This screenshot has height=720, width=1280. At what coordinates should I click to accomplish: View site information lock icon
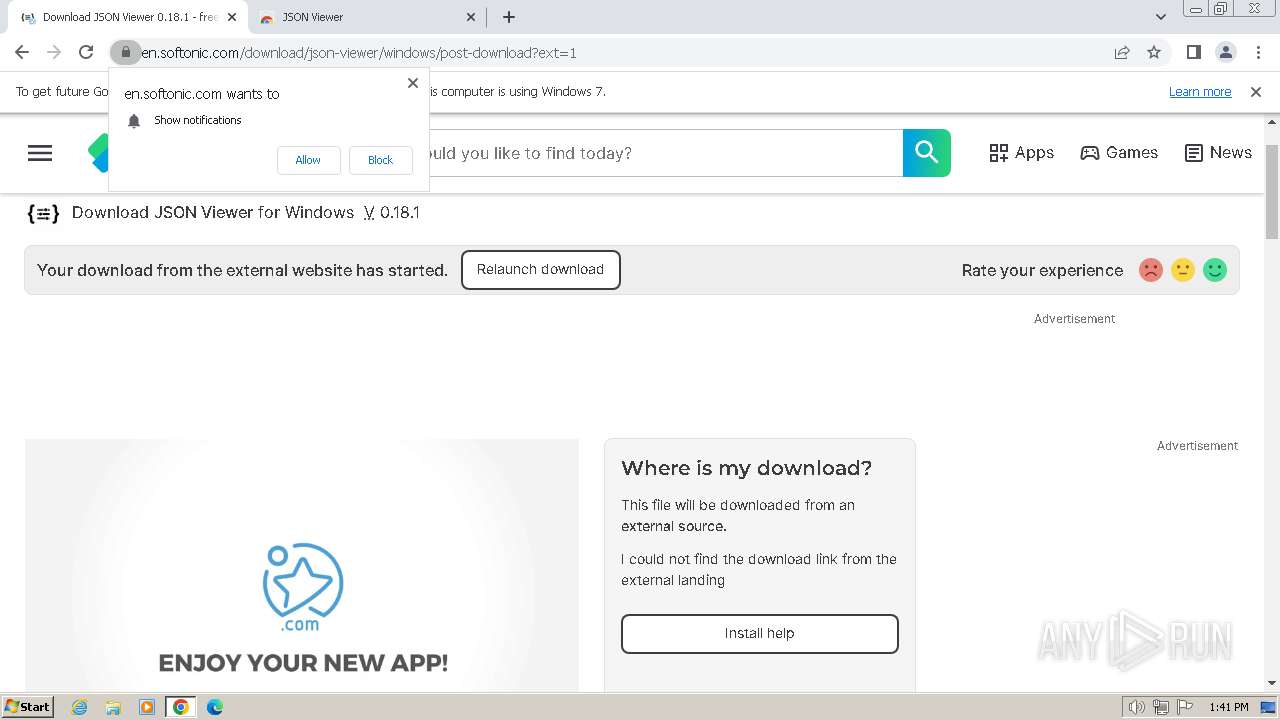pyautogui.click(x=125, y=52)
